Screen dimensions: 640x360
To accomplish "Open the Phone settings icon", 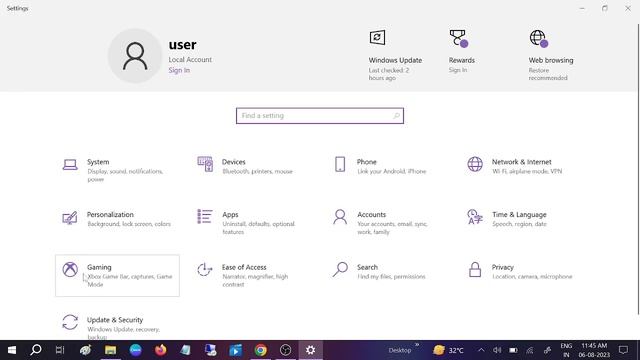I will (x=340, y=164).
